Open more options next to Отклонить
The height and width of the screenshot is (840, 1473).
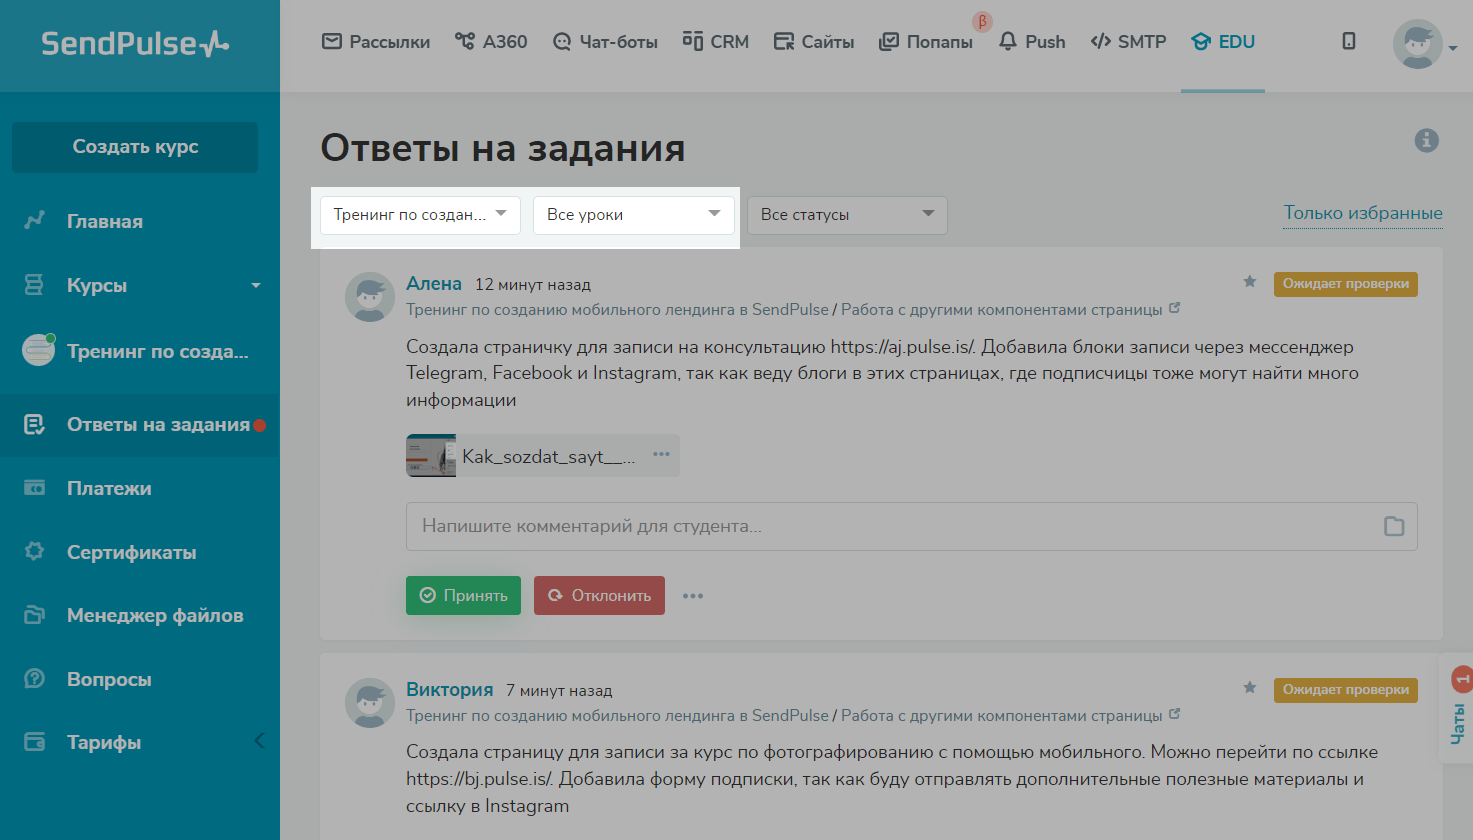tap(693, 596)
